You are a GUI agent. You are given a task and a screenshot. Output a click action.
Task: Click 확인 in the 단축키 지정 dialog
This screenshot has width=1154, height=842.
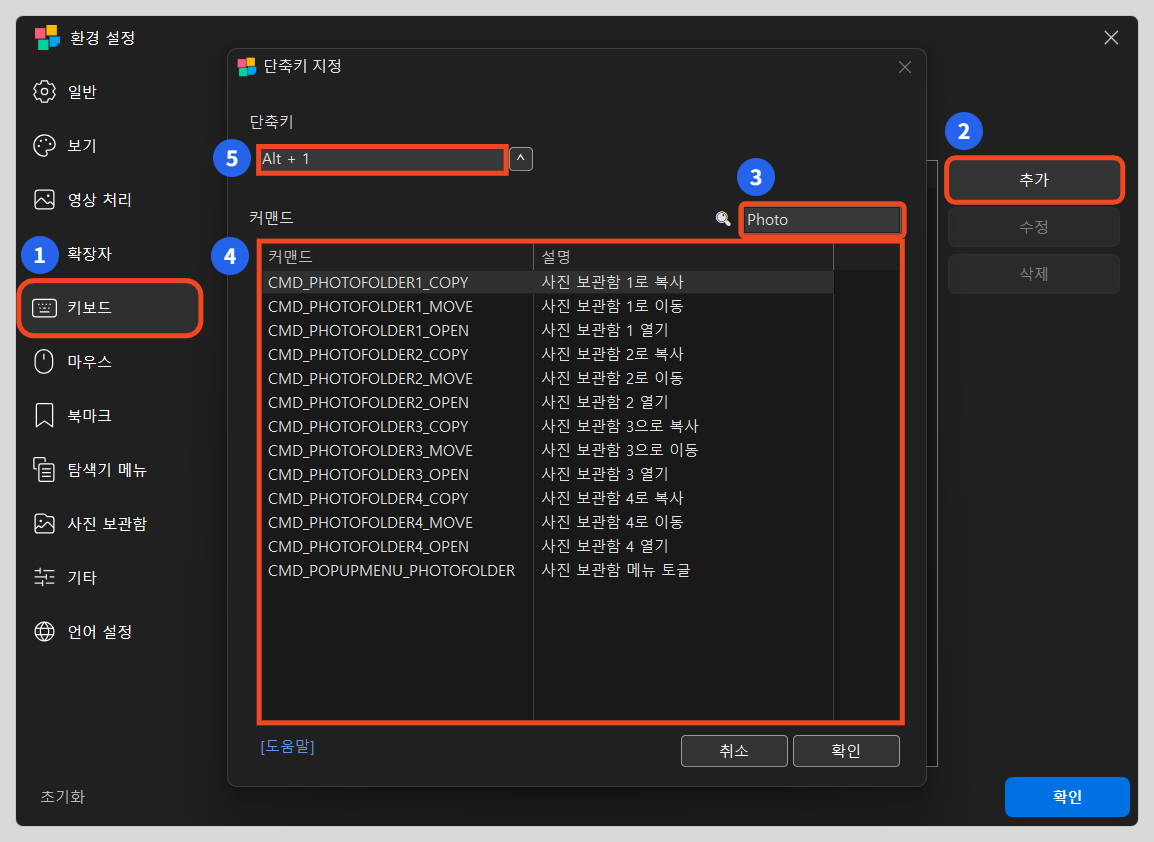pos(846,751)
